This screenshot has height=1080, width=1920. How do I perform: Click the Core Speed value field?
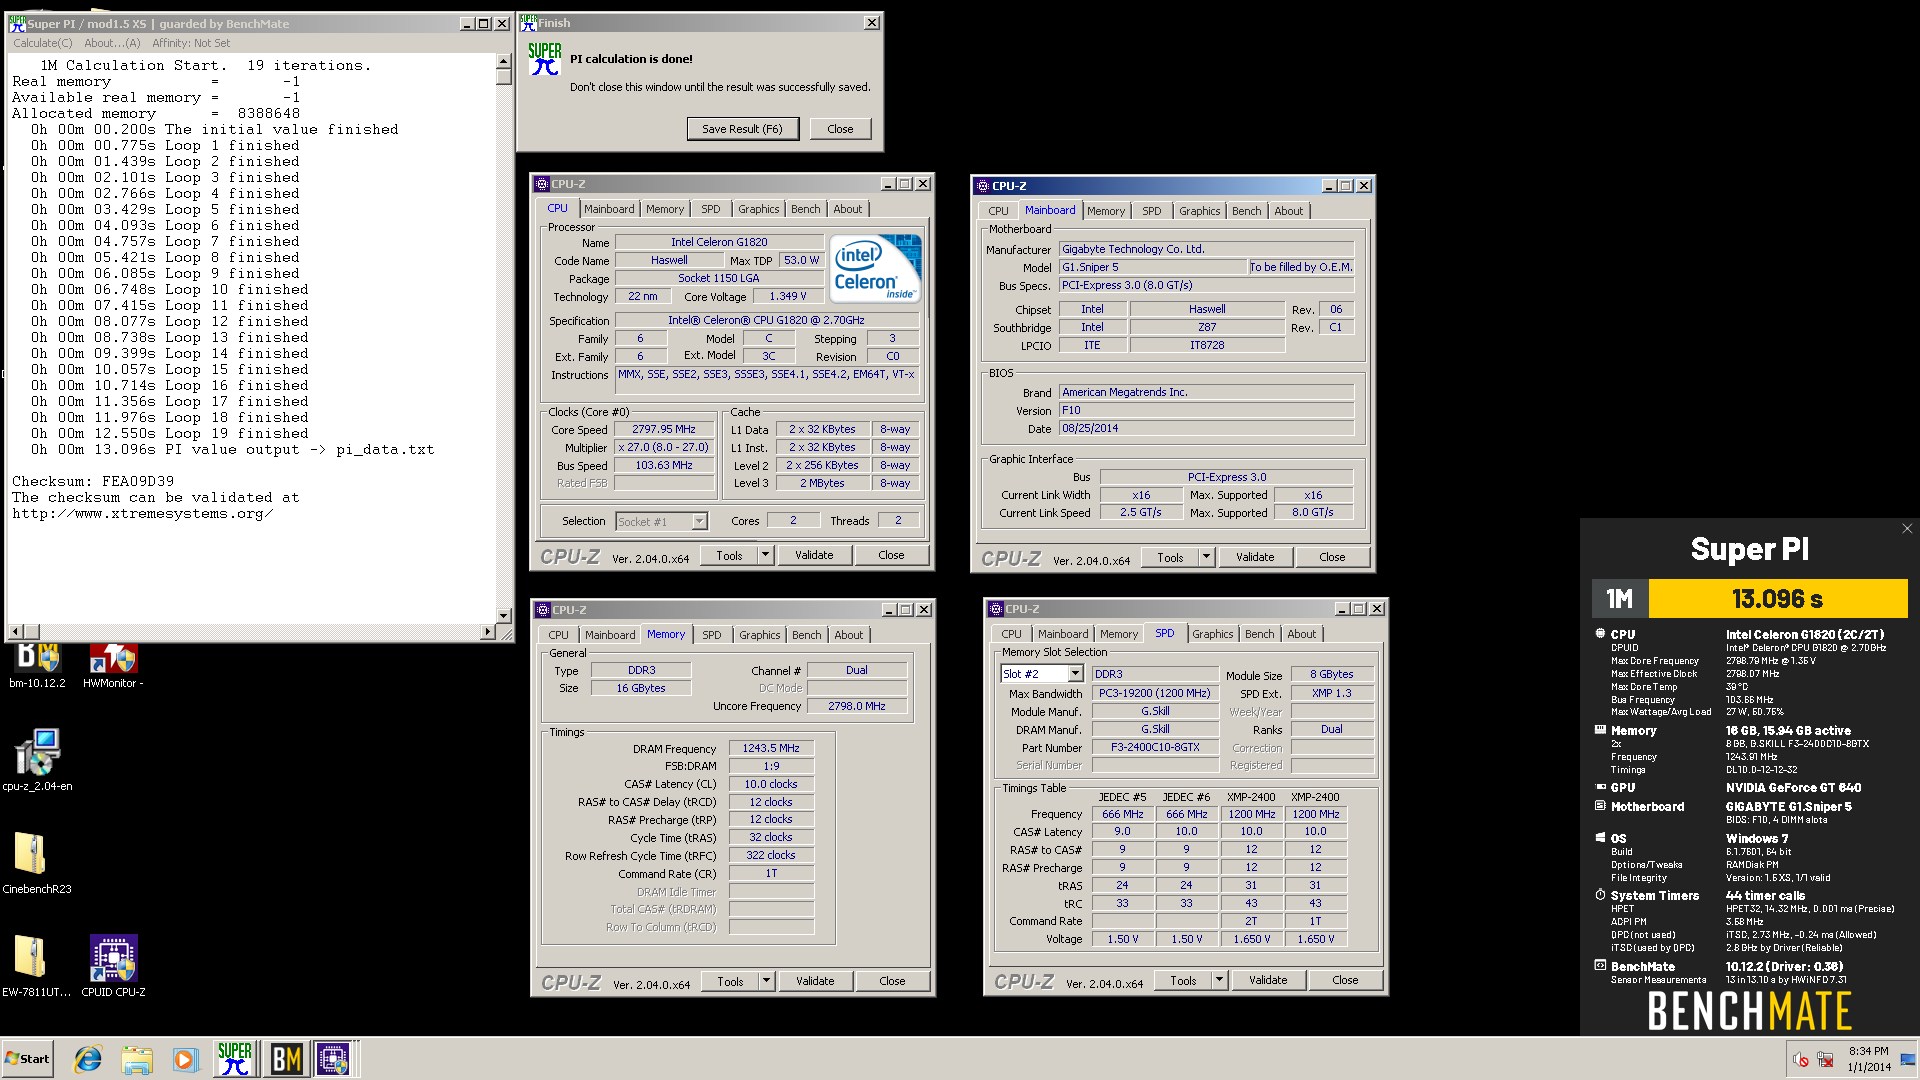click(x=664, y=429)
